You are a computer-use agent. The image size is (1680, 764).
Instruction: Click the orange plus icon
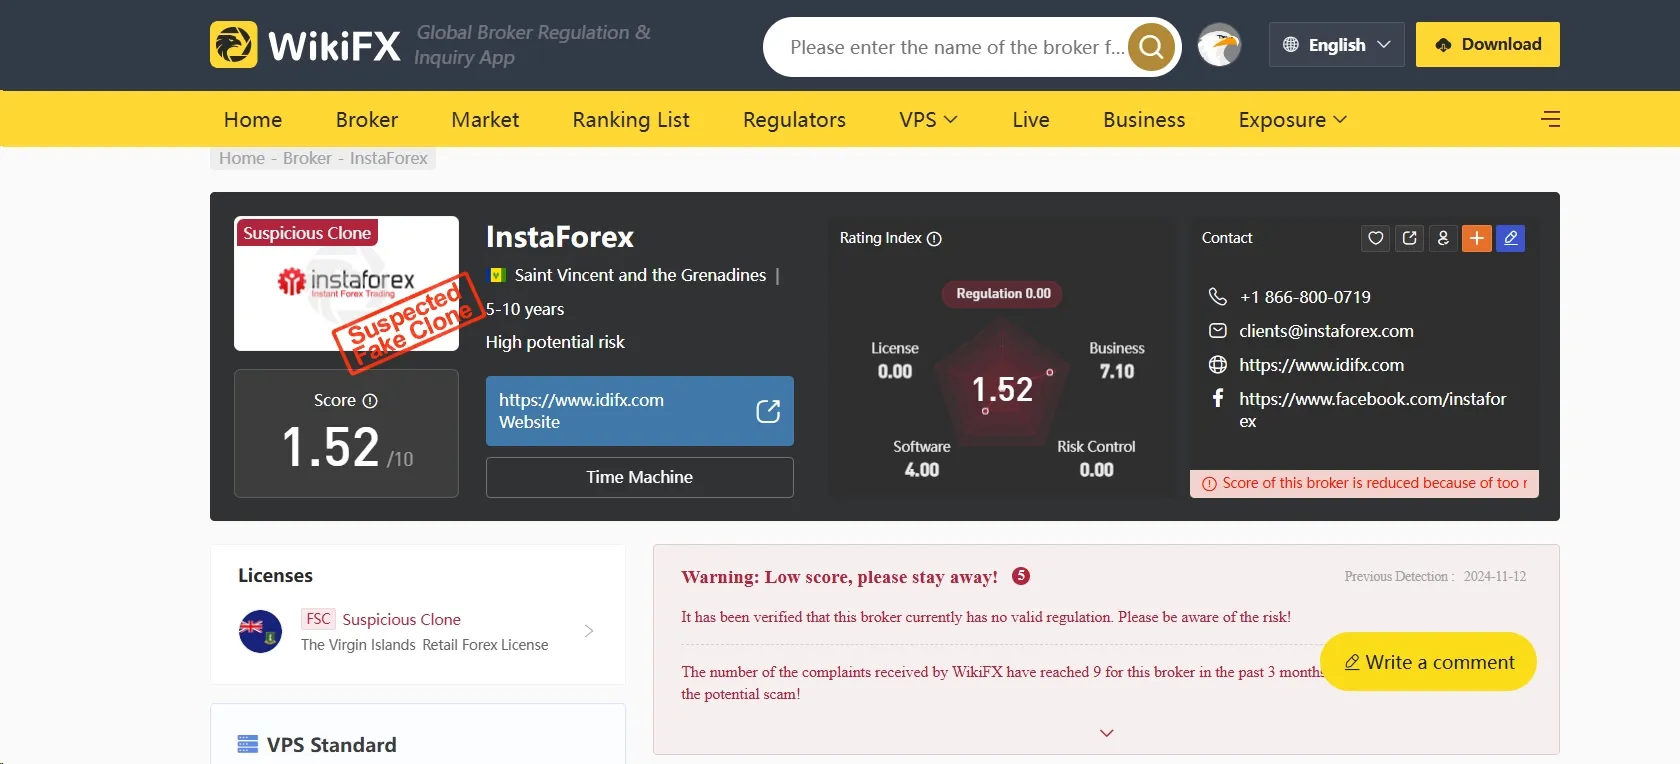1477,238
